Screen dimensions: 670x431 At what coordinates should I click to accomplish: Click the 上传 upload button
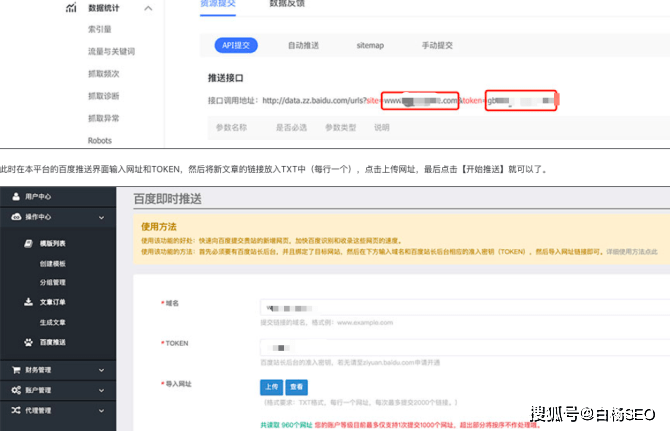click(271, 387)
